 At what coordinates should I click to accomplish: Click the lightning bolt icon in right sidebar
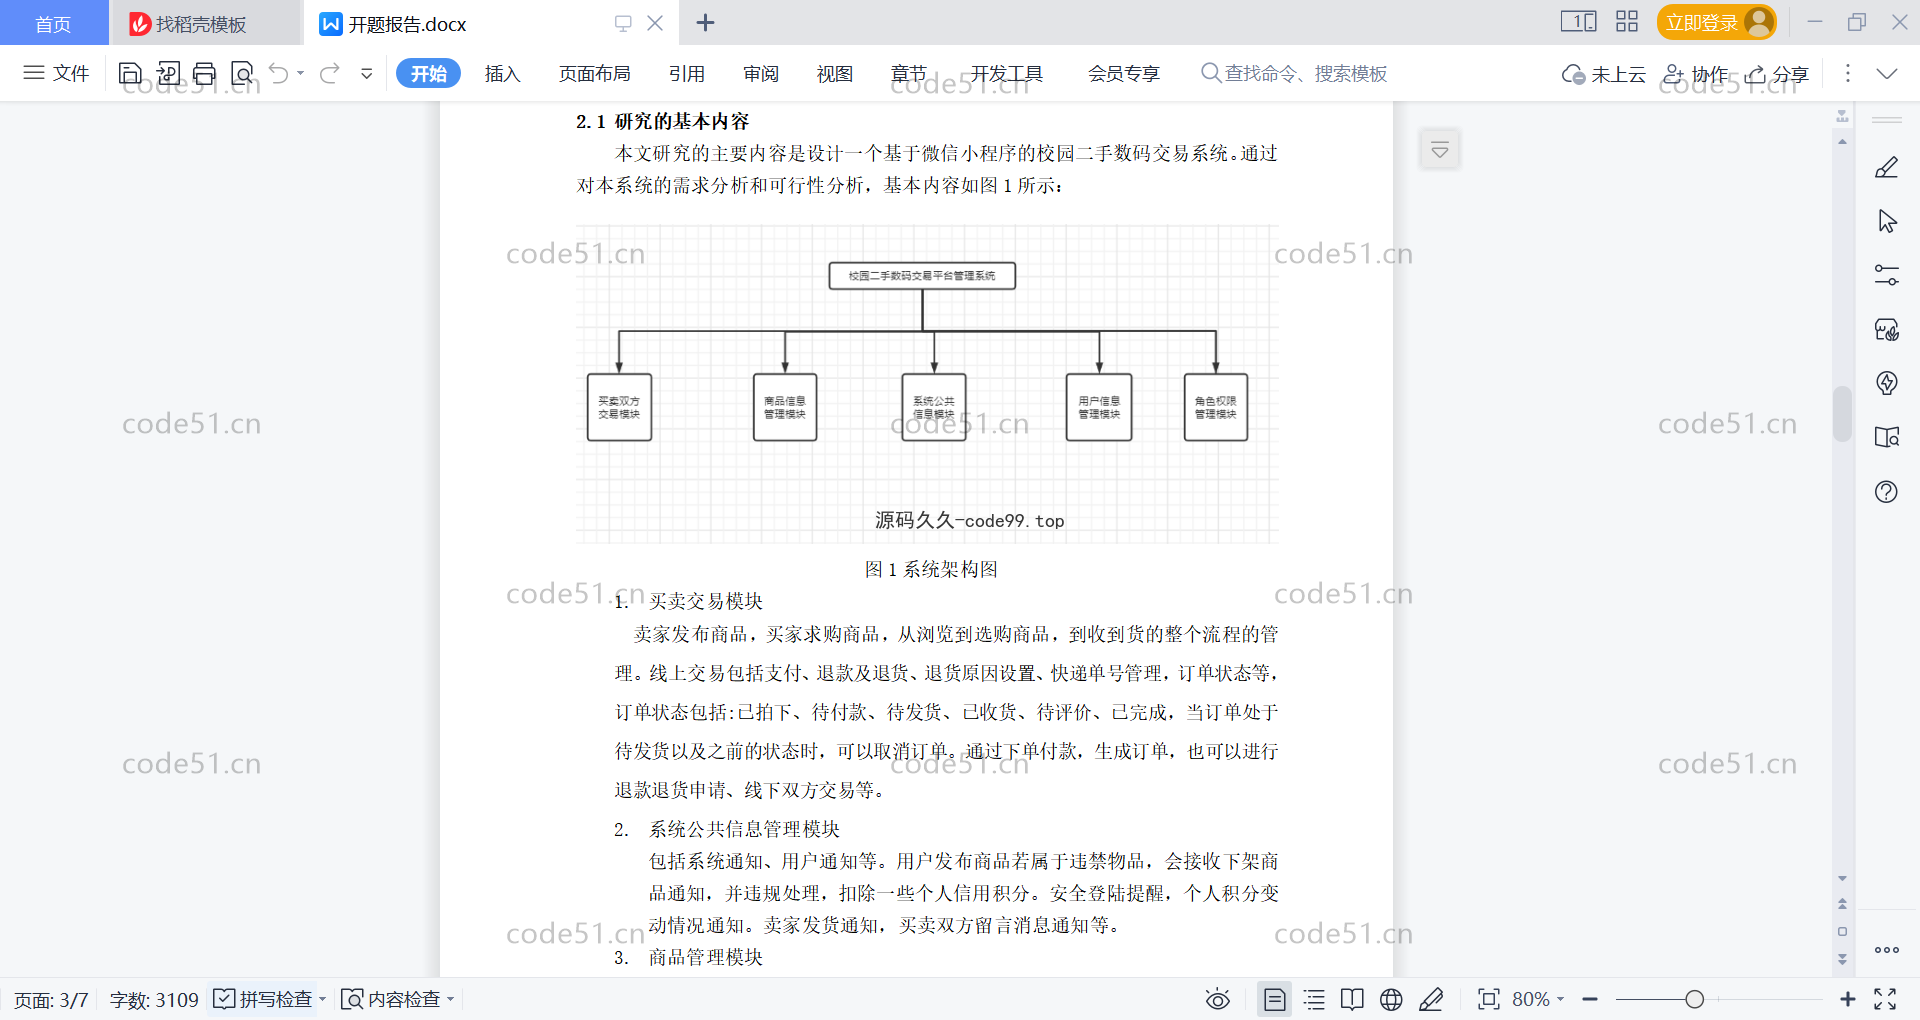pos(1886,383)
